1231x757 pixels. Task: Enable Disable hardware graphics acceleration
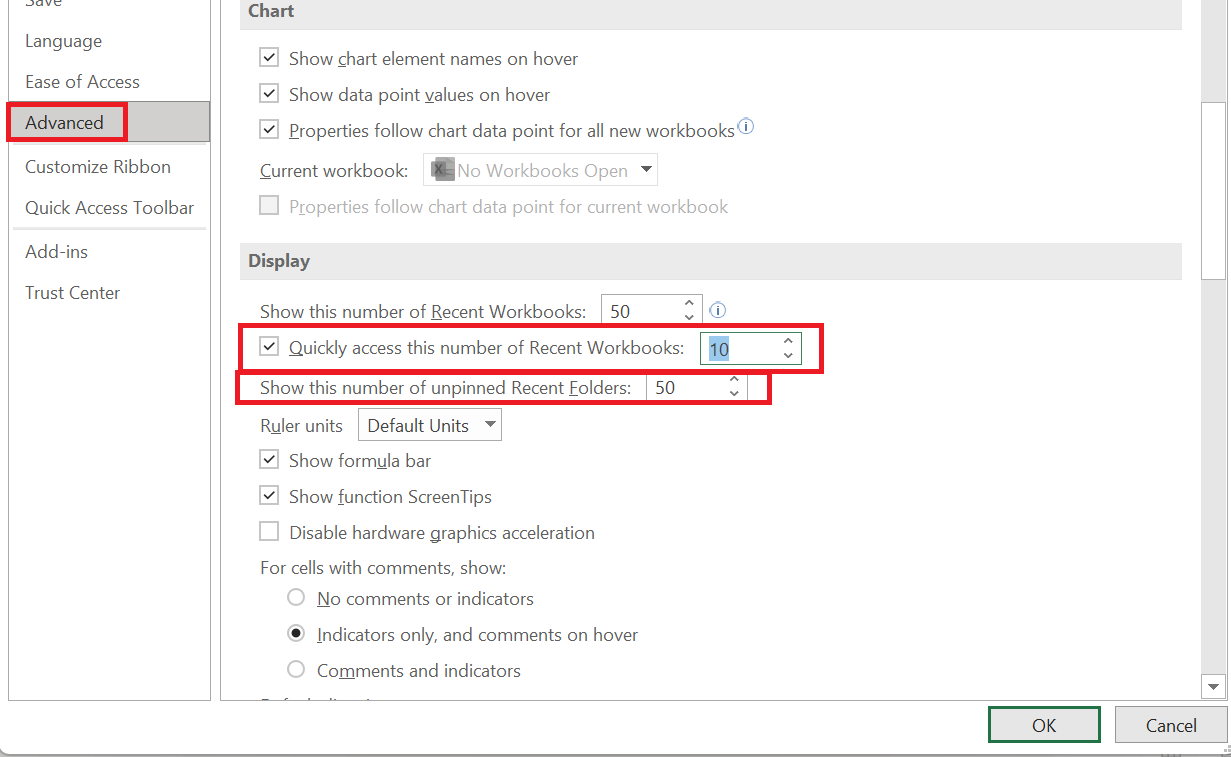pos(268,531)
